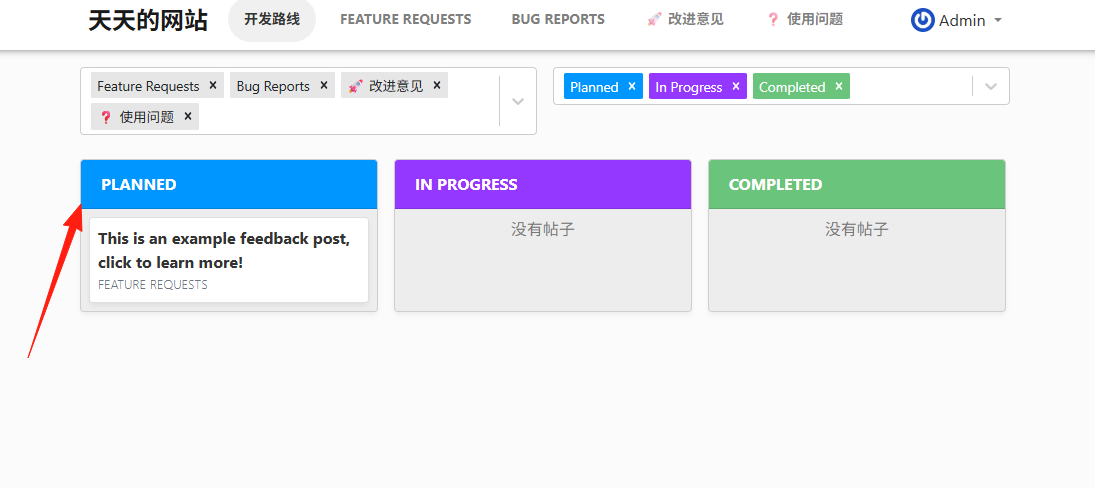Click FEATURE REQUESTS label on post card
Screen dimensions: 1095x488
[153, 285]
